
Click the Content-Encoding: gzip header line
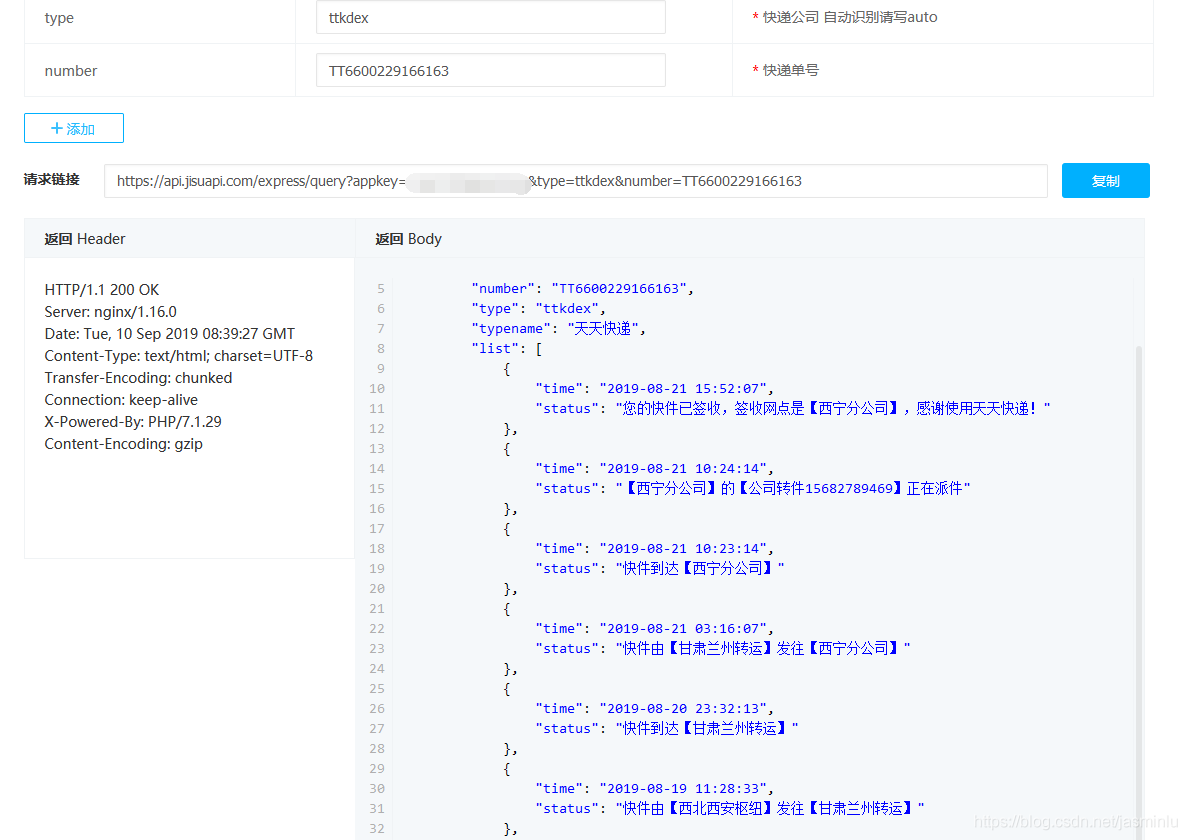coord(123,444)
